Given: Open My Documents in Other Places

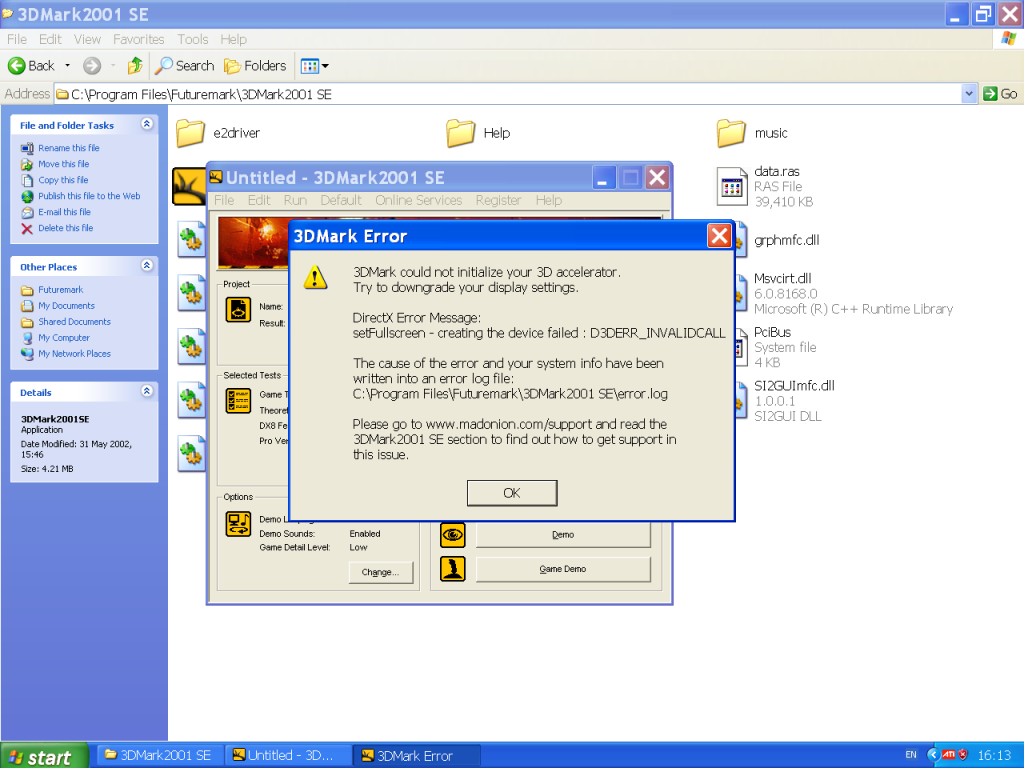Looking at the screenshot, I should pos(66,306).
